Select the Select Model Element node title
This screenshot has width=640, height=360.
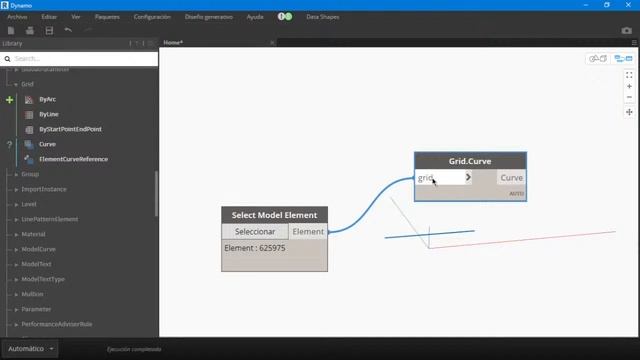coord(274,215)
